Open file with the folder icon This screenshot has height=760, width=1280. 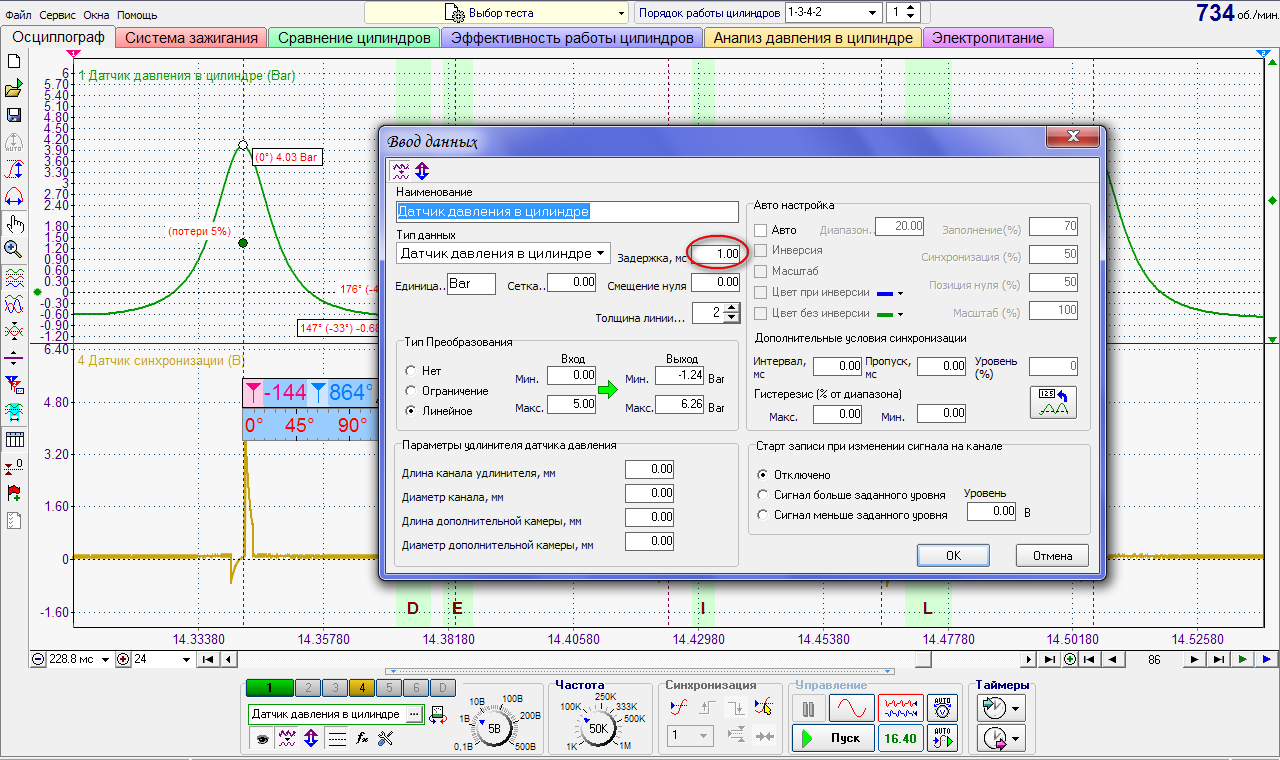coord(14,89)
